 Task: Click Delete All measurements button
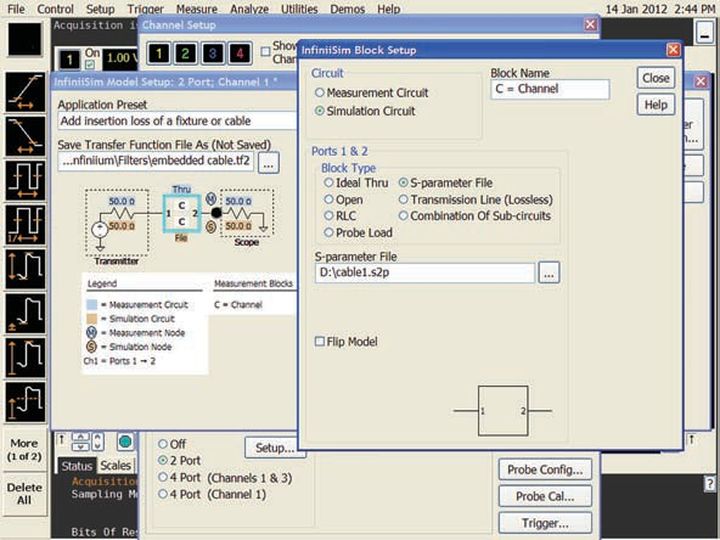tap(24, 494)
